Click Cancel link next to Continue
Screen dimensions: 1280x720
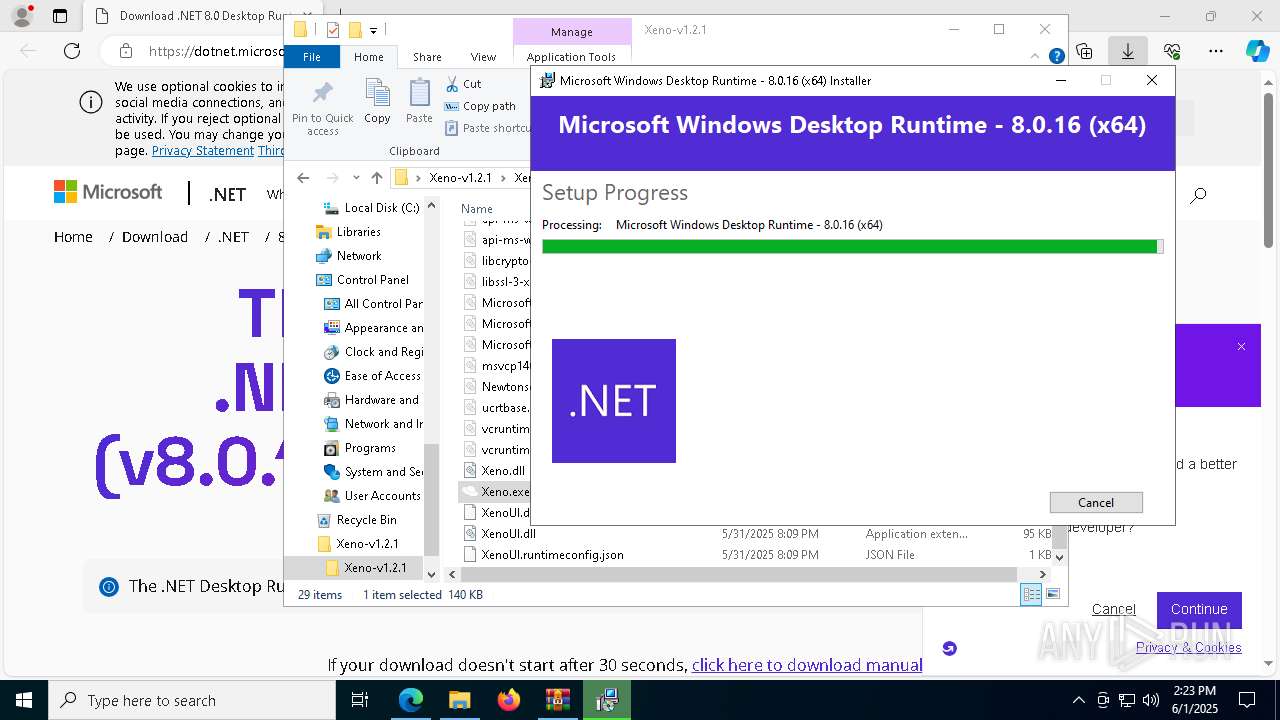click(1114, 609)
